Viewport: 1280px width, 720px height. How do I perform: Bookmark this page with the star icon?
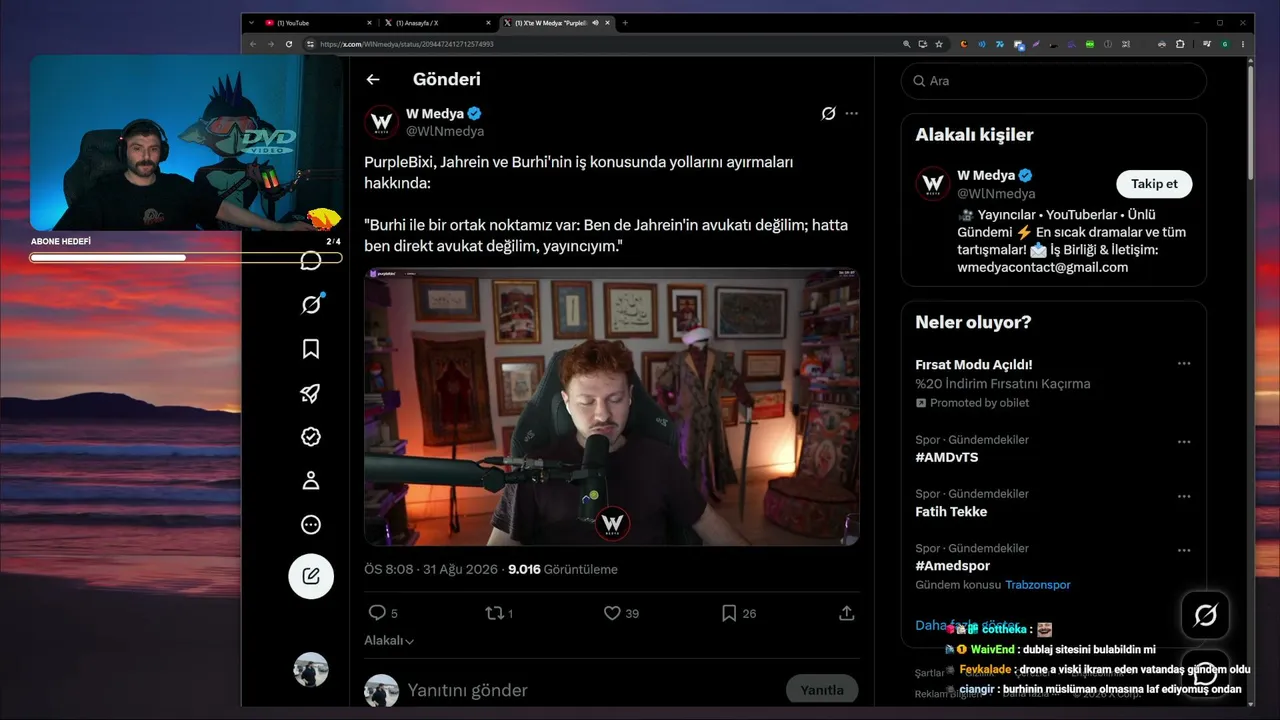click(938, 44)
